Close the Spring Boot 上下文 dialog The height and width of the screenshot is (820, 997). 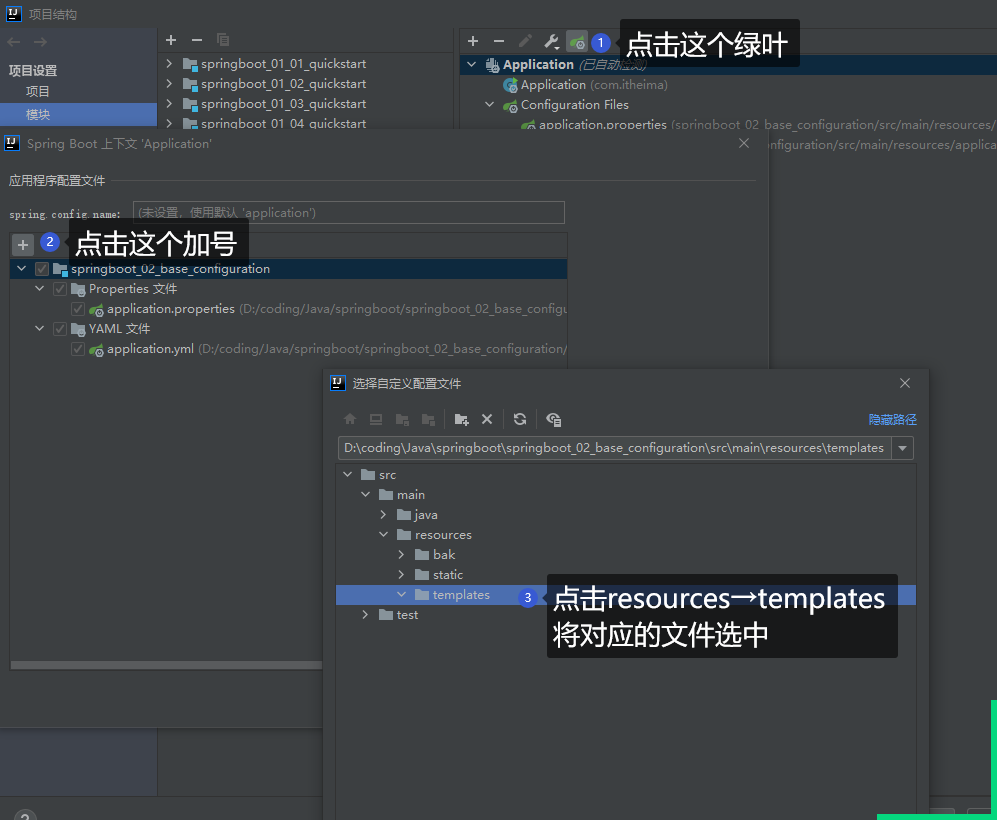(744, 144)
